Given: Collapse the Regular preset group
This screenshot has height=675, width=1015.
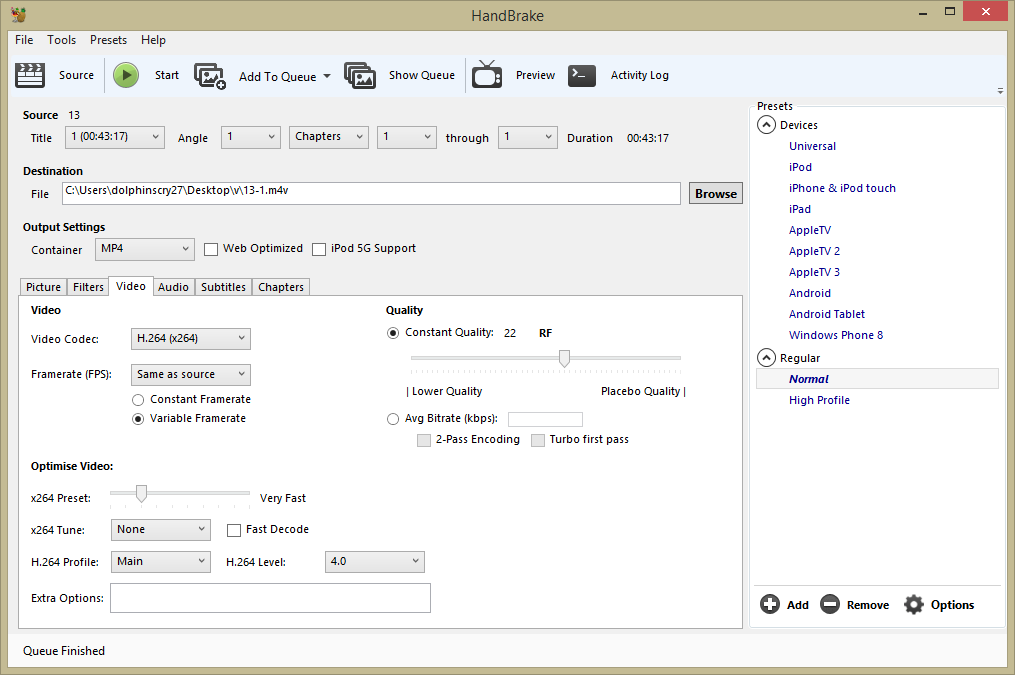Looking at the screenshot, I should point(766,358).
